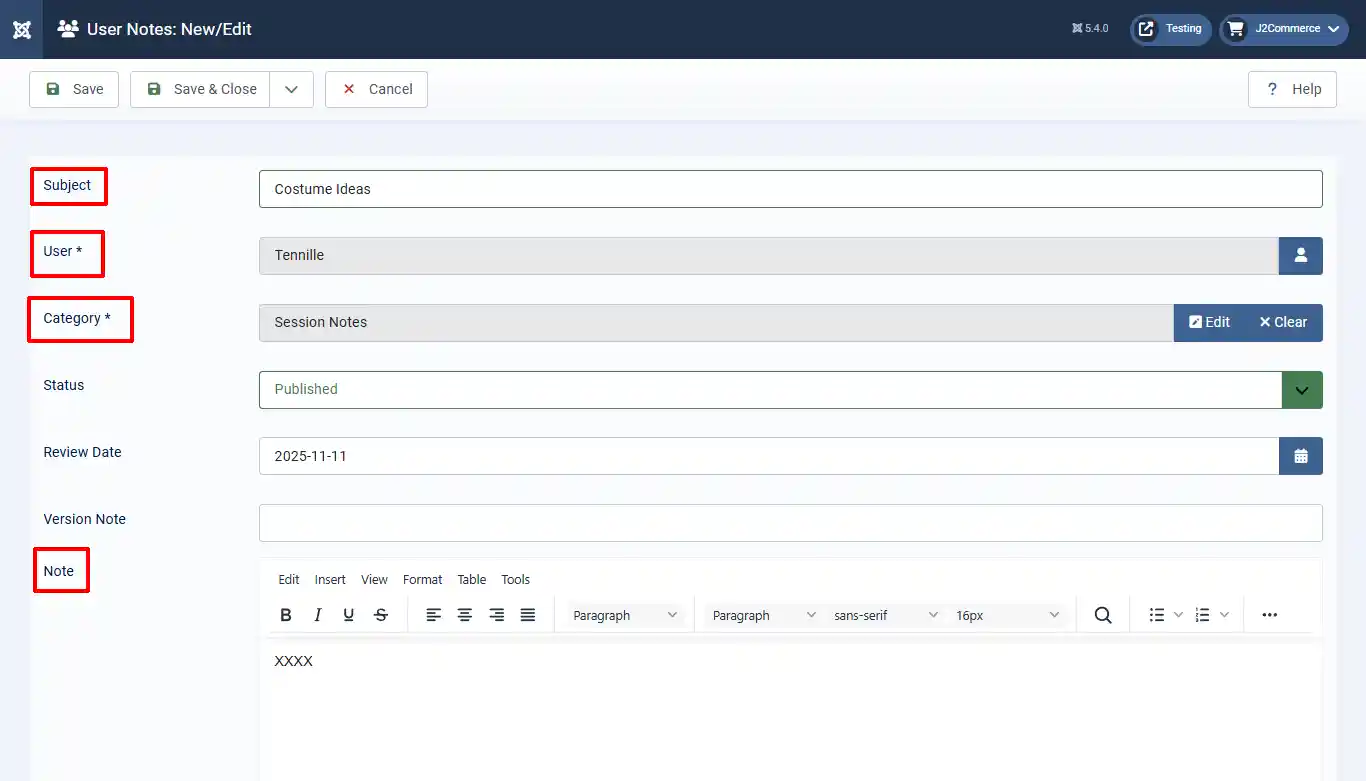
Task: Edit the Session Notes category
Action: [x=1209, y=322]
